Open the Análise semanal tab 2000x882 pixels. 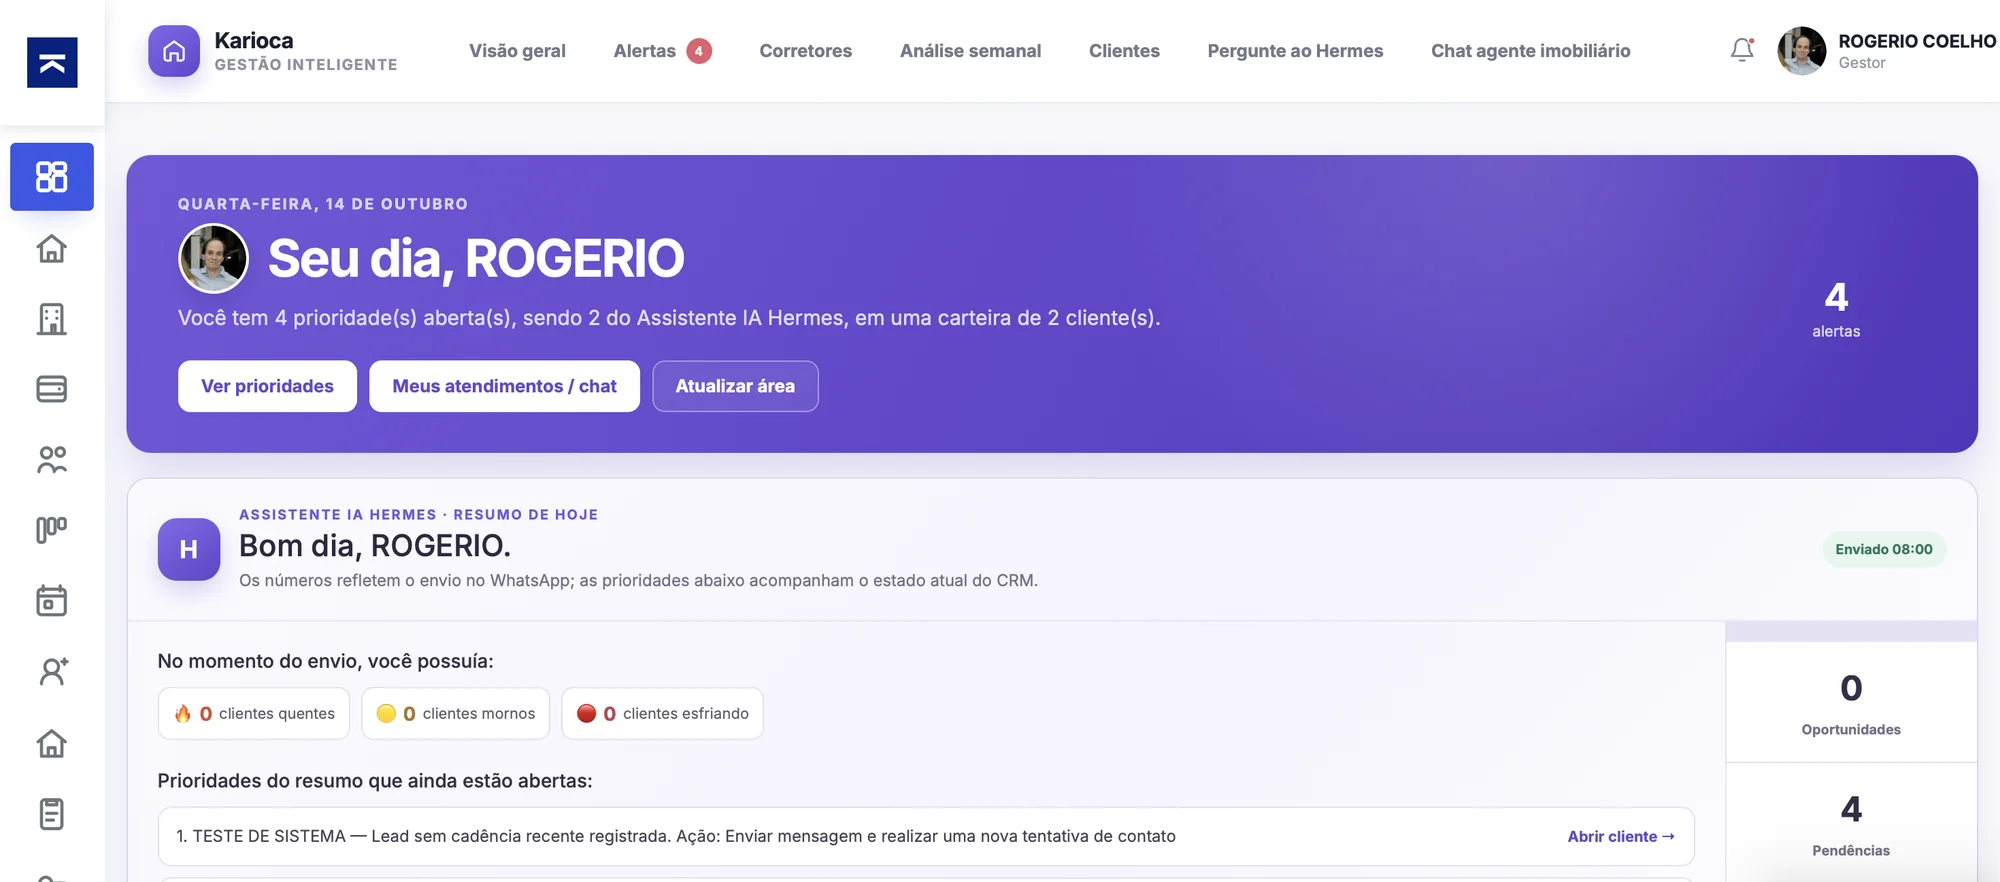click(x=970, y=51)
